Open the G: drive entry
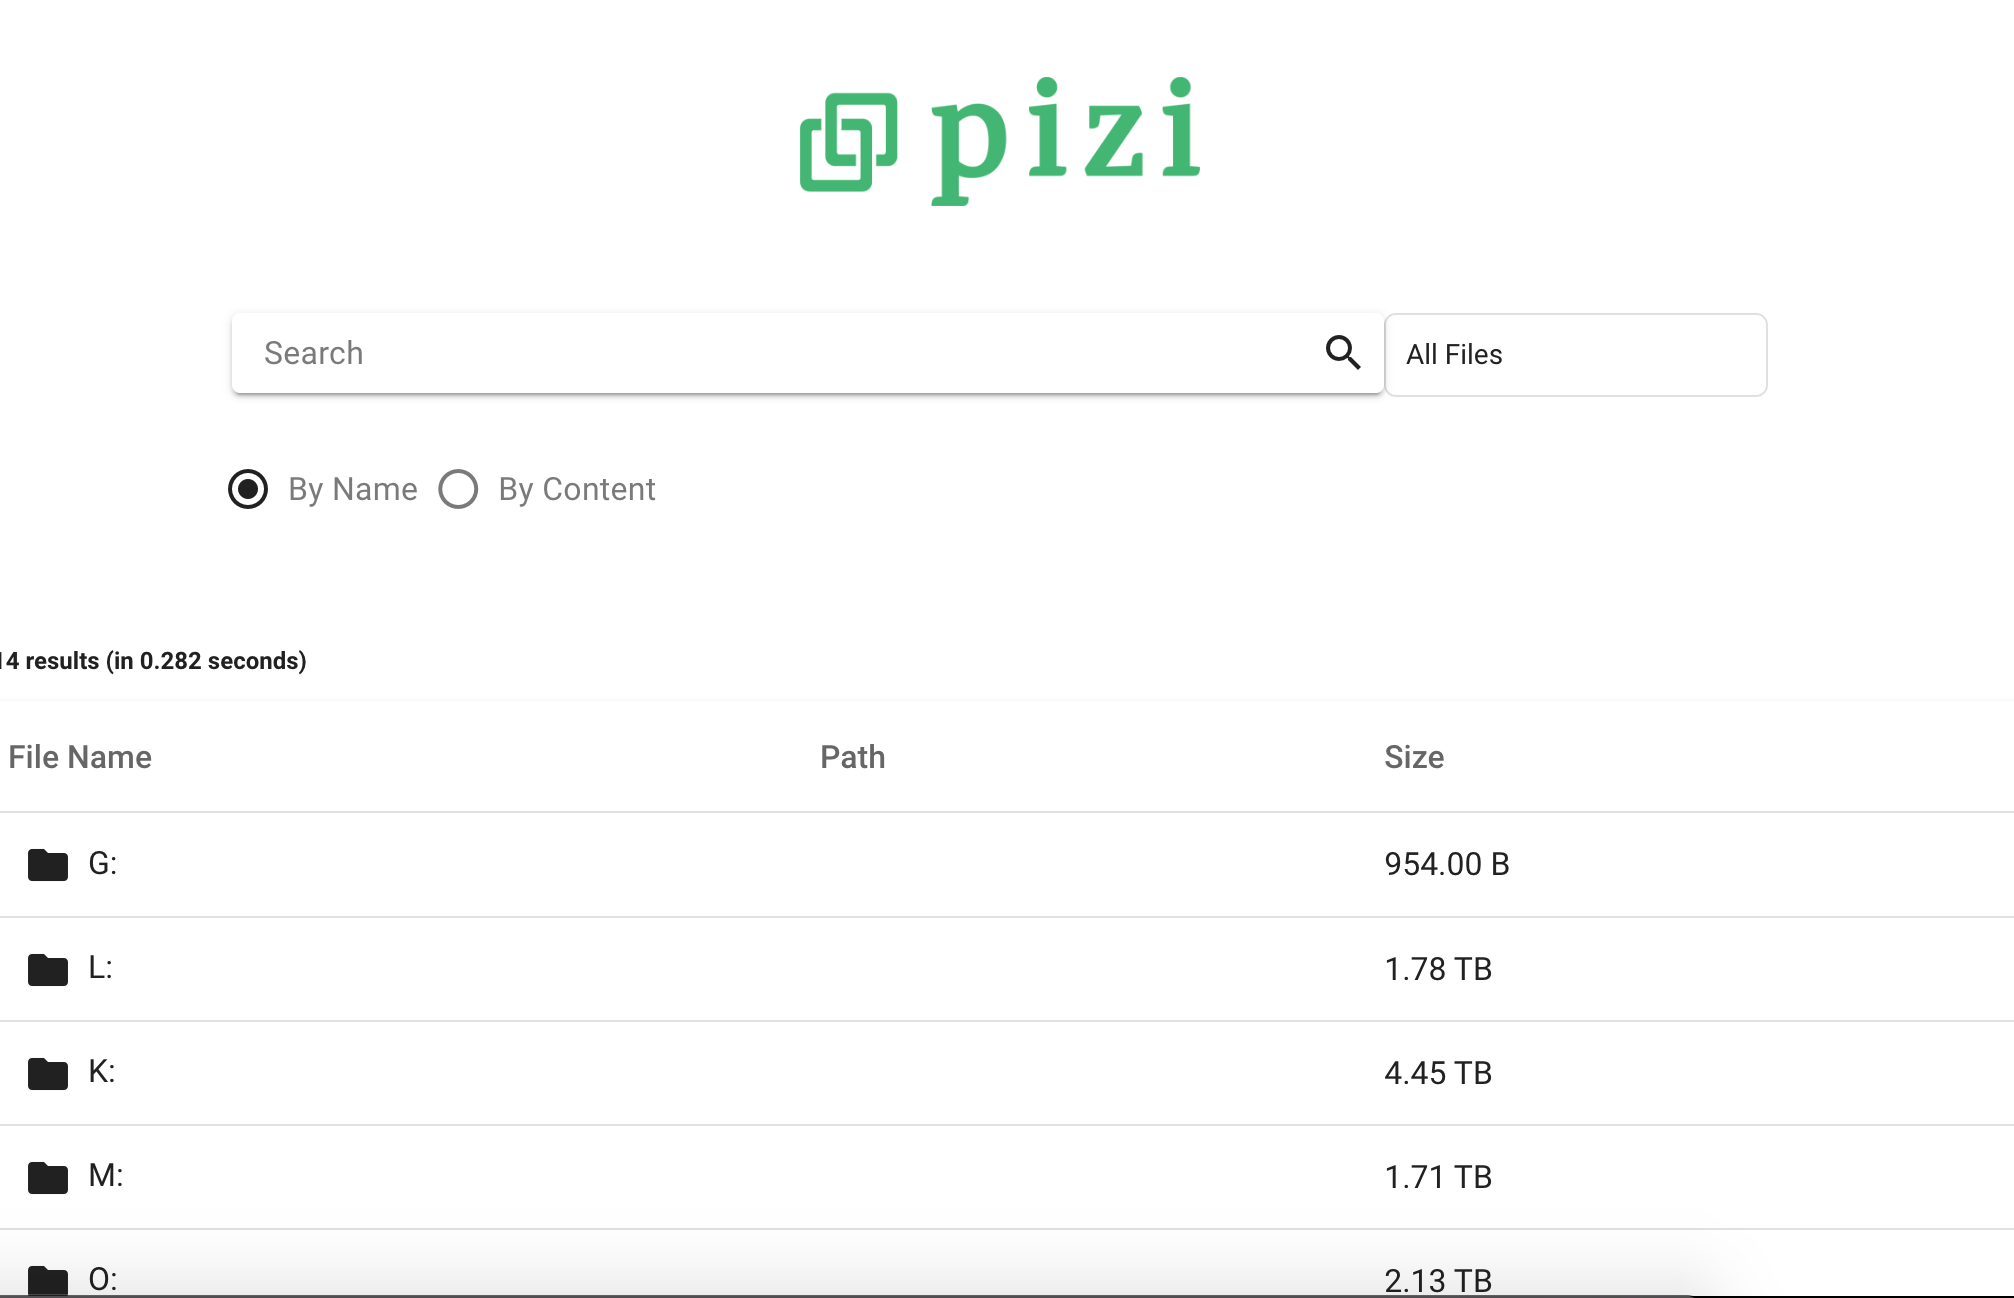The width and height of the screenshot is (2014, 1298). pos(1007,864)
